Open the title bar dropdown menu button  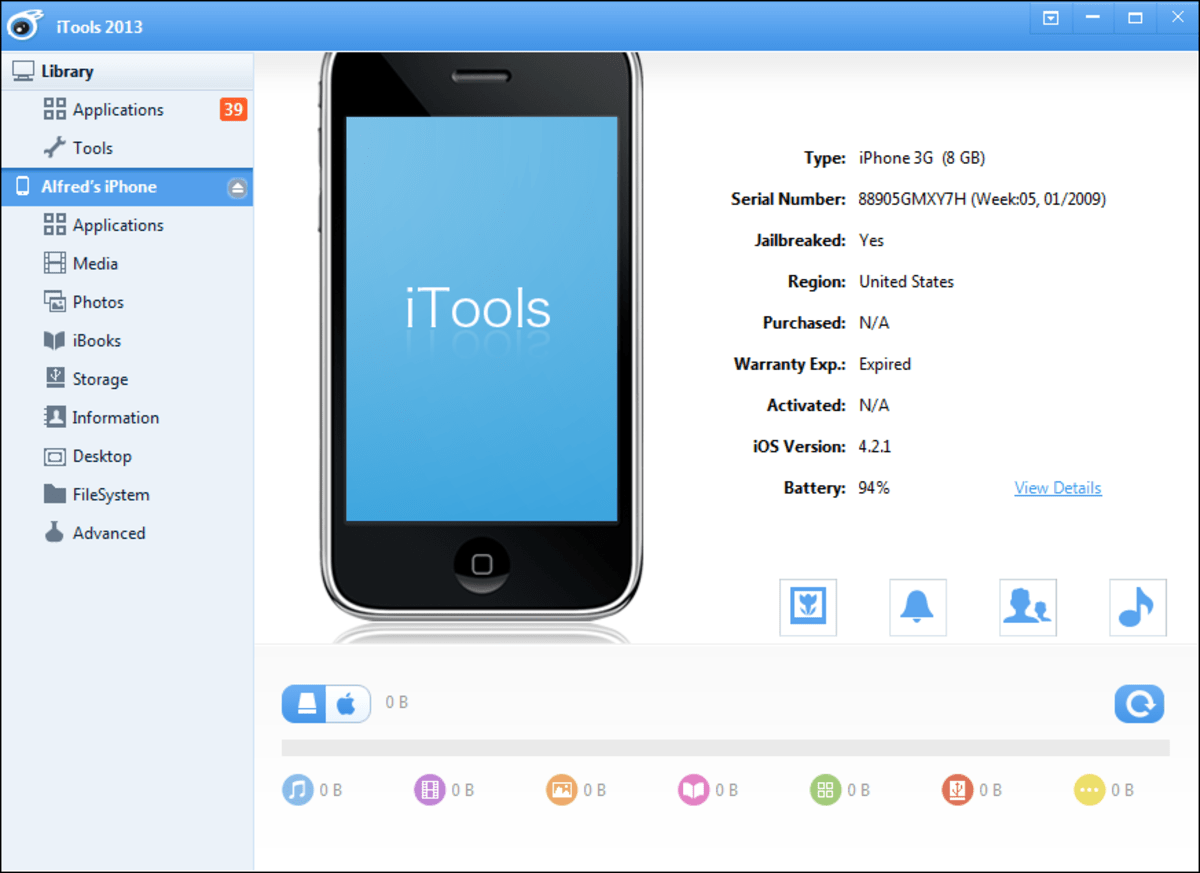pos(1051,17)
